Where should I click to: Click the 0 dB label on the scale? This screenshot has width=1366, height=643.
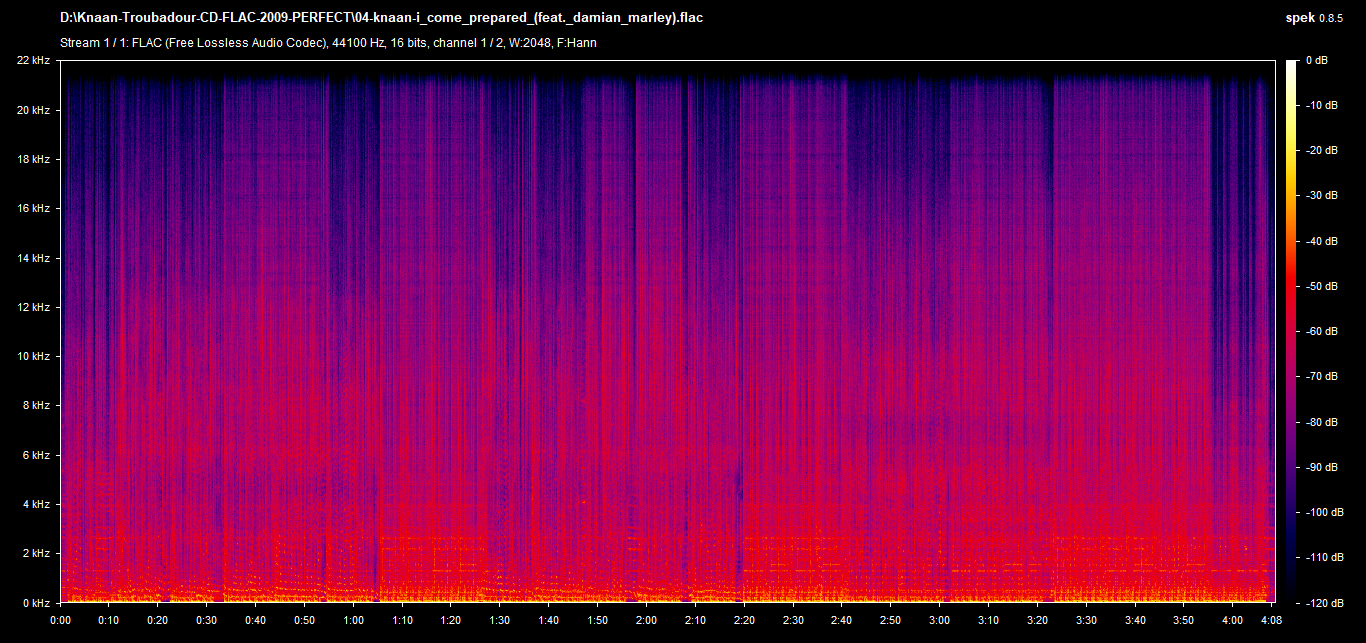click(1316, 61)
